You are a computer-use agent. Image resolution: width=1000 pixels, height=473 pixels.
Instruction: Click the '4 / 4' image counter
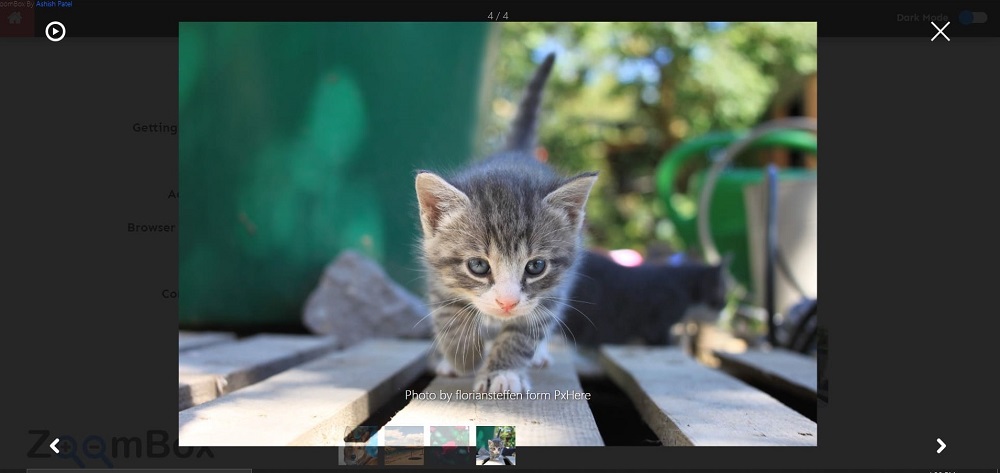497,16
